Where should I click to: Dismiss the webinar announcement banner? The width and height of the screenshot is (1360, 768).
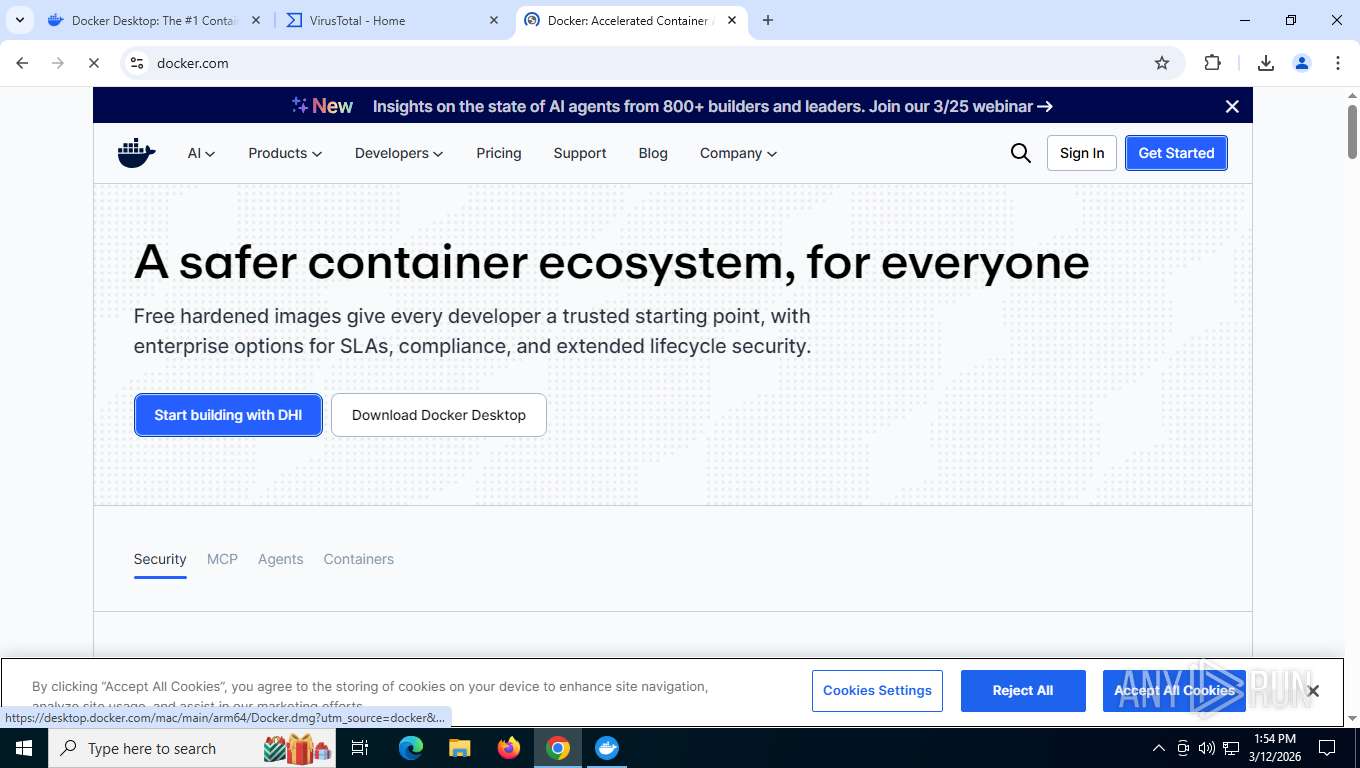tap(1232, 106)
